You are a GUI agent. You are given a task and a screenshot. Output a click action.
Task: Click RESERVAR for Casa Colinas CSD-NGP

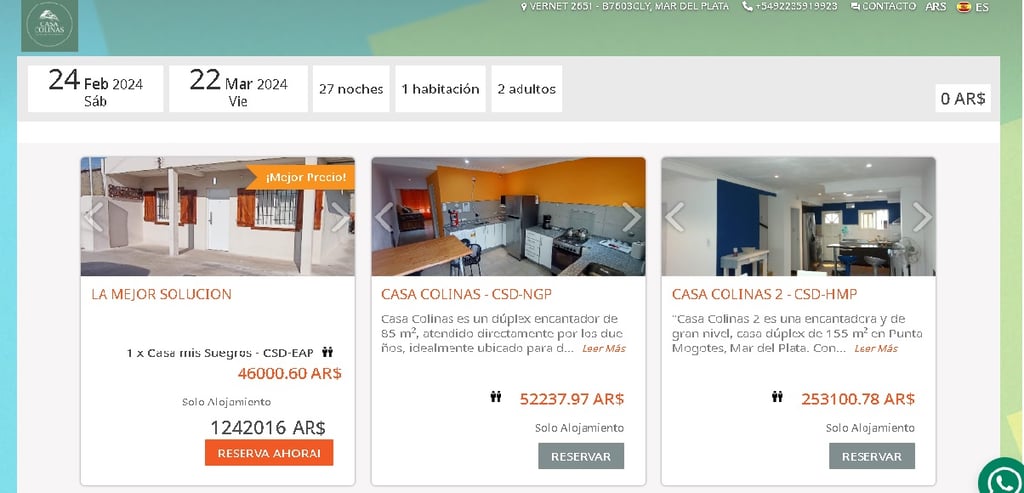click(x=581, y=456)
